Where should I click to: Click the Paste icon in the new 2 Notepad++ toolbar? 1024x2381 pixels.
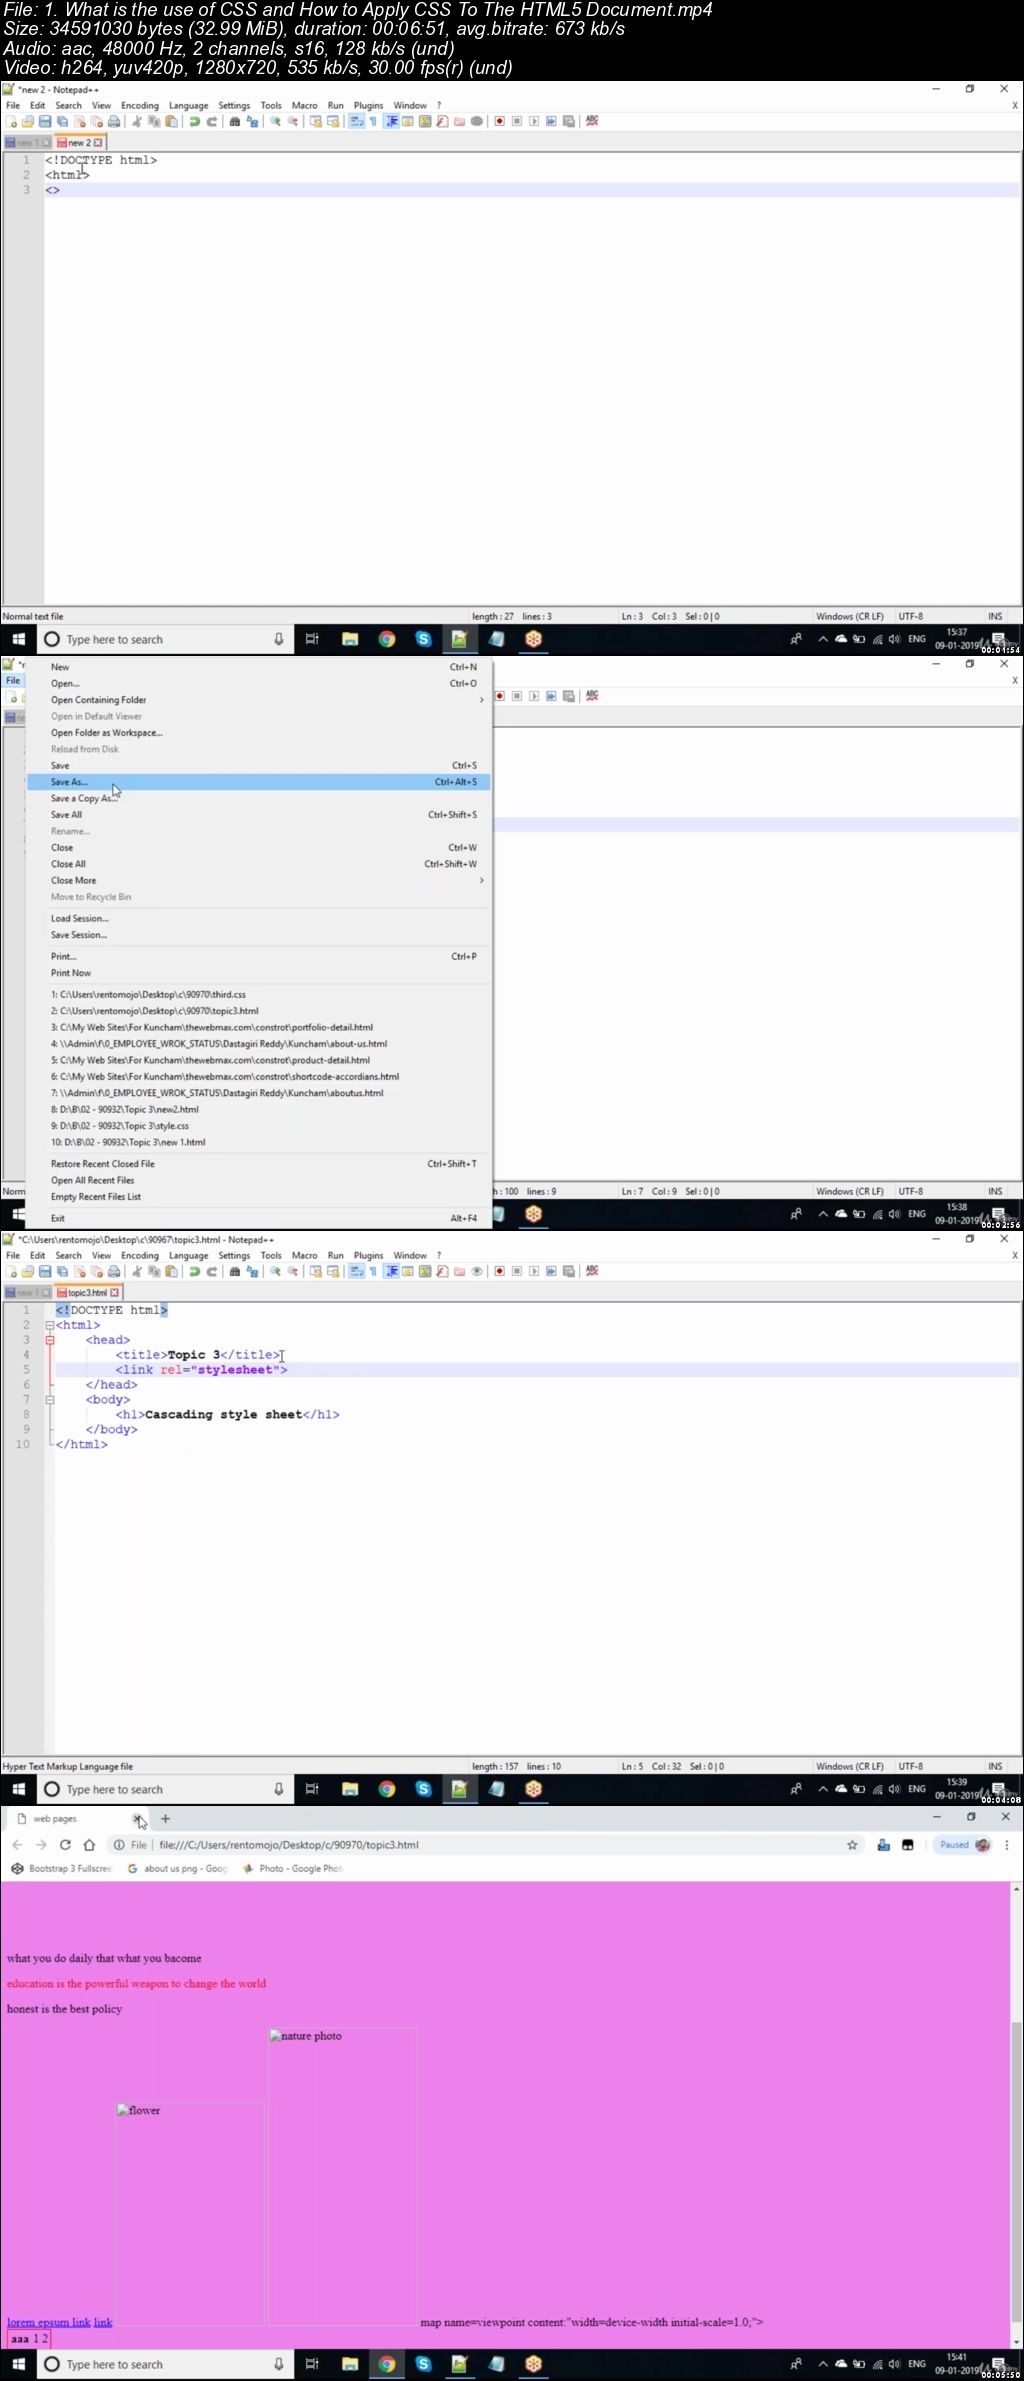pyautogui.click(x=171, y=121)
